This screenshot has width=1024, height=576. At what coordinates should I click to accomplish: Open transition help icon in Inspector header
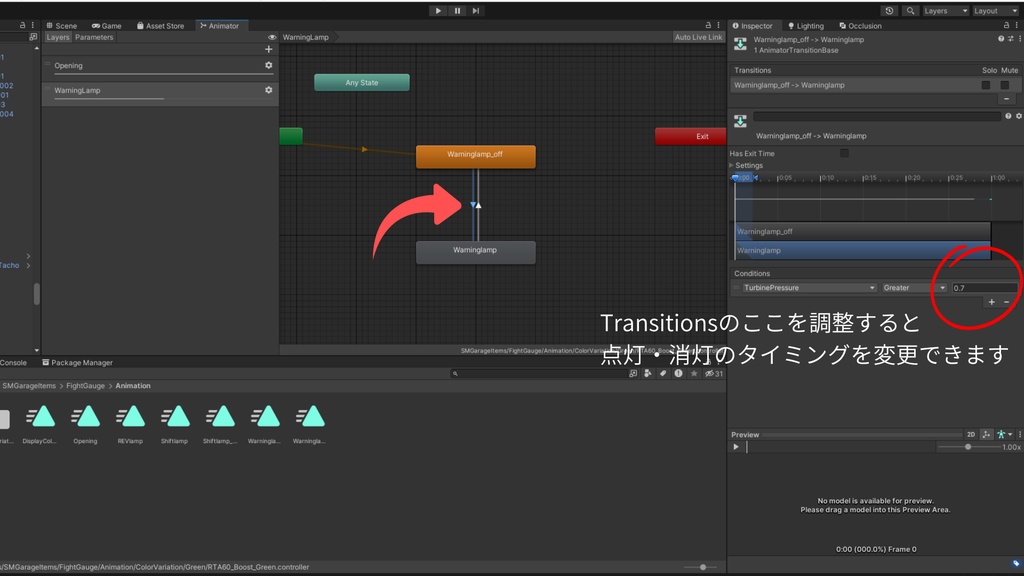point(1000,39)
